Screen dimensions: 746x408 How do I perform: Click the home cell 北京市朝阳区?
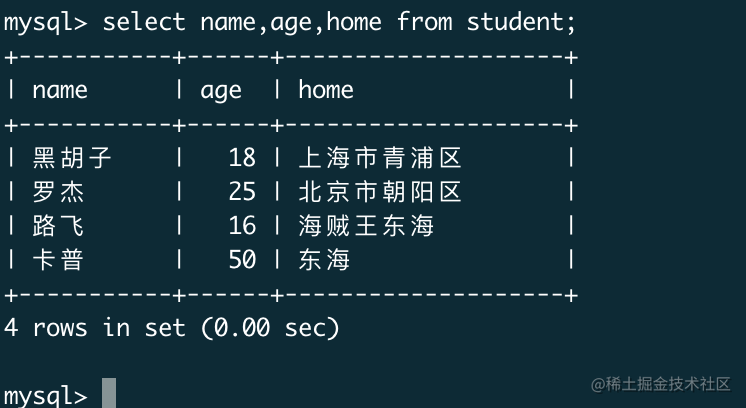point(380,192)
